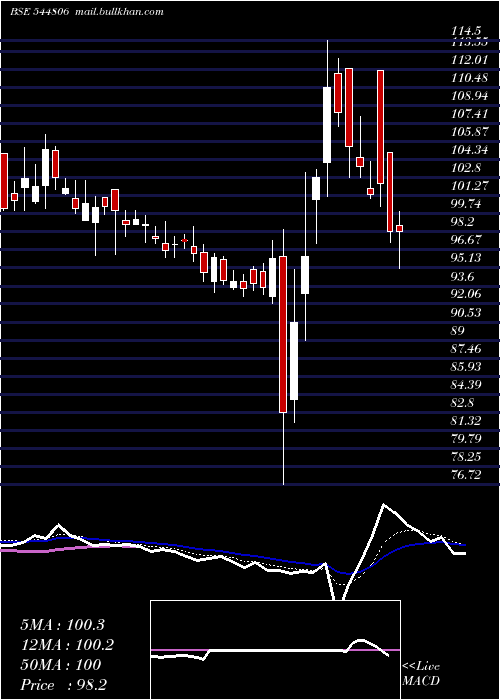Select the 93.6 price axis label

coord(463,276)
